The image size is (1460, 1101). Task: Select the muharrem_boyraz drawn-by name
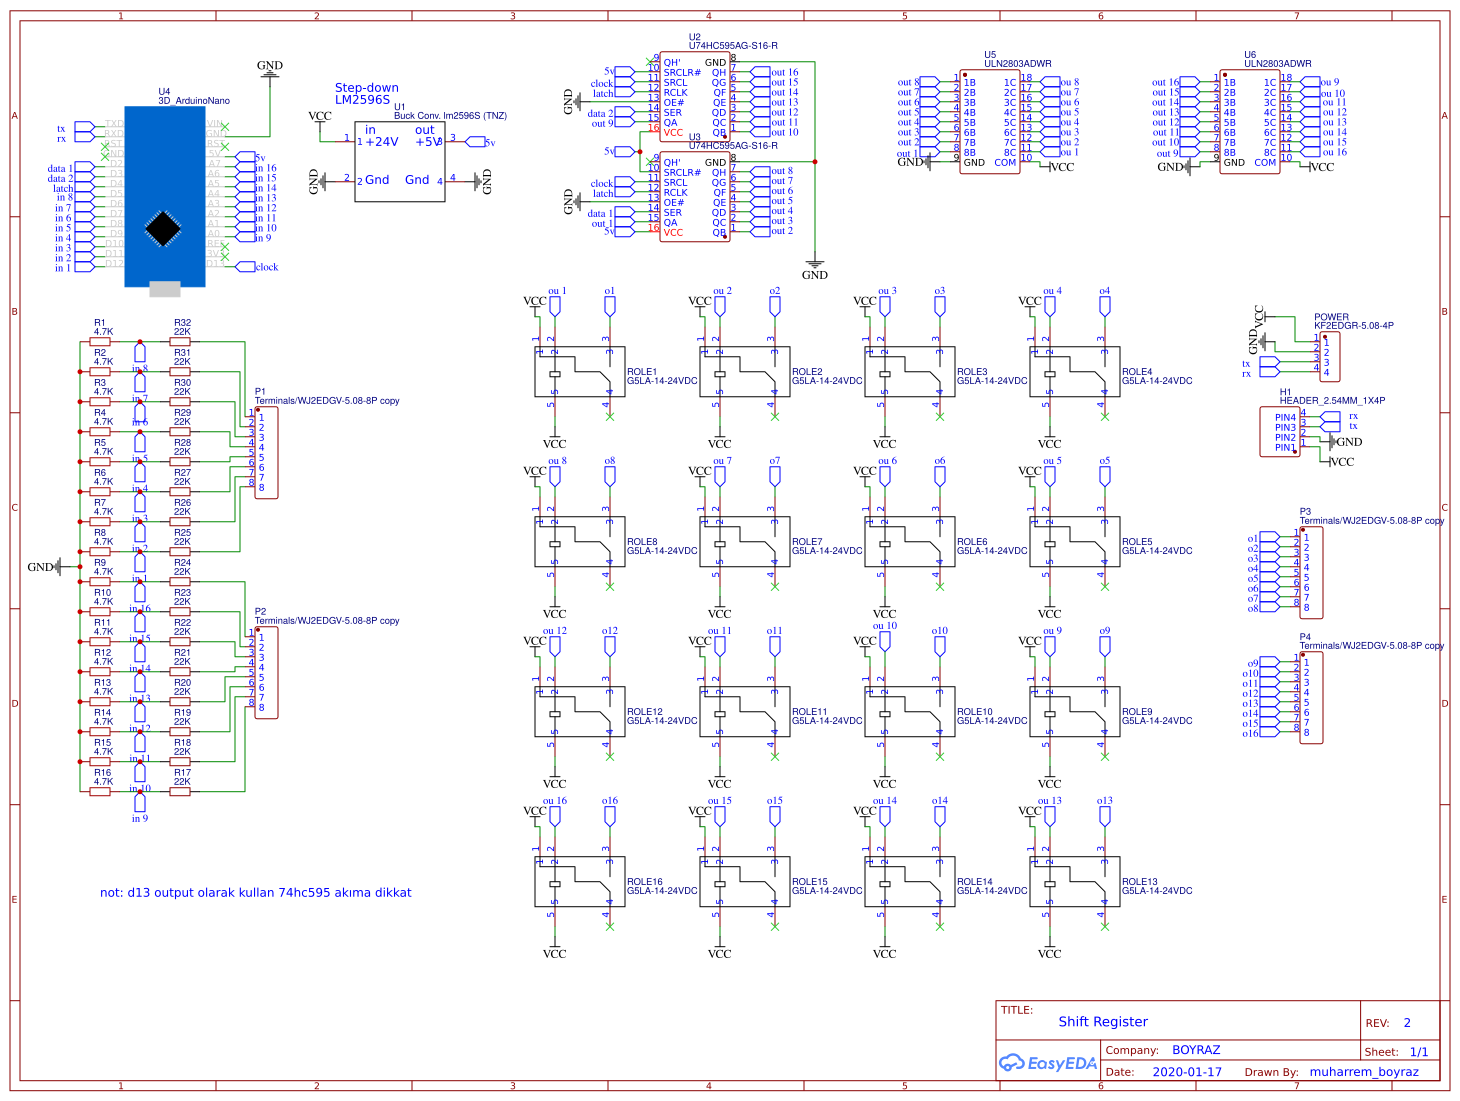point(1363,1071)
